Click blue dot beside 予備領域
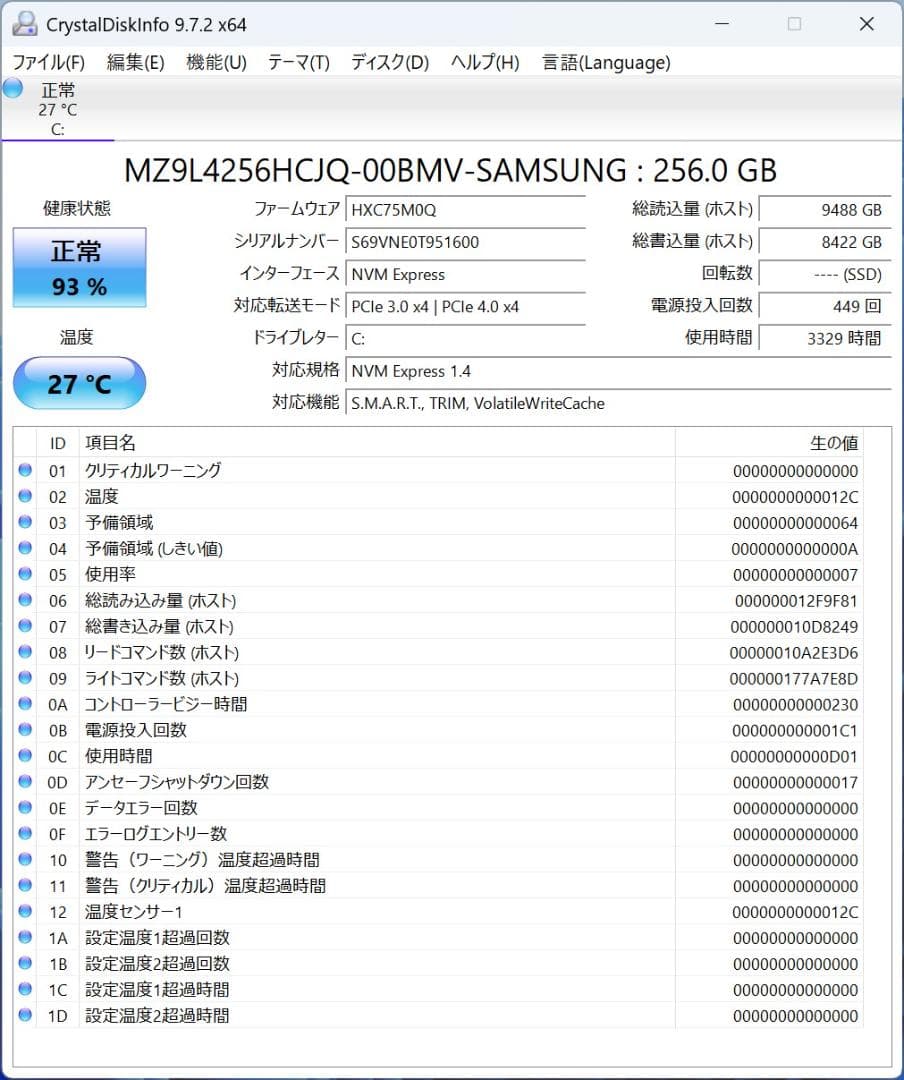Viewport: 904px width, 1080px height. (x=25, y=522)
